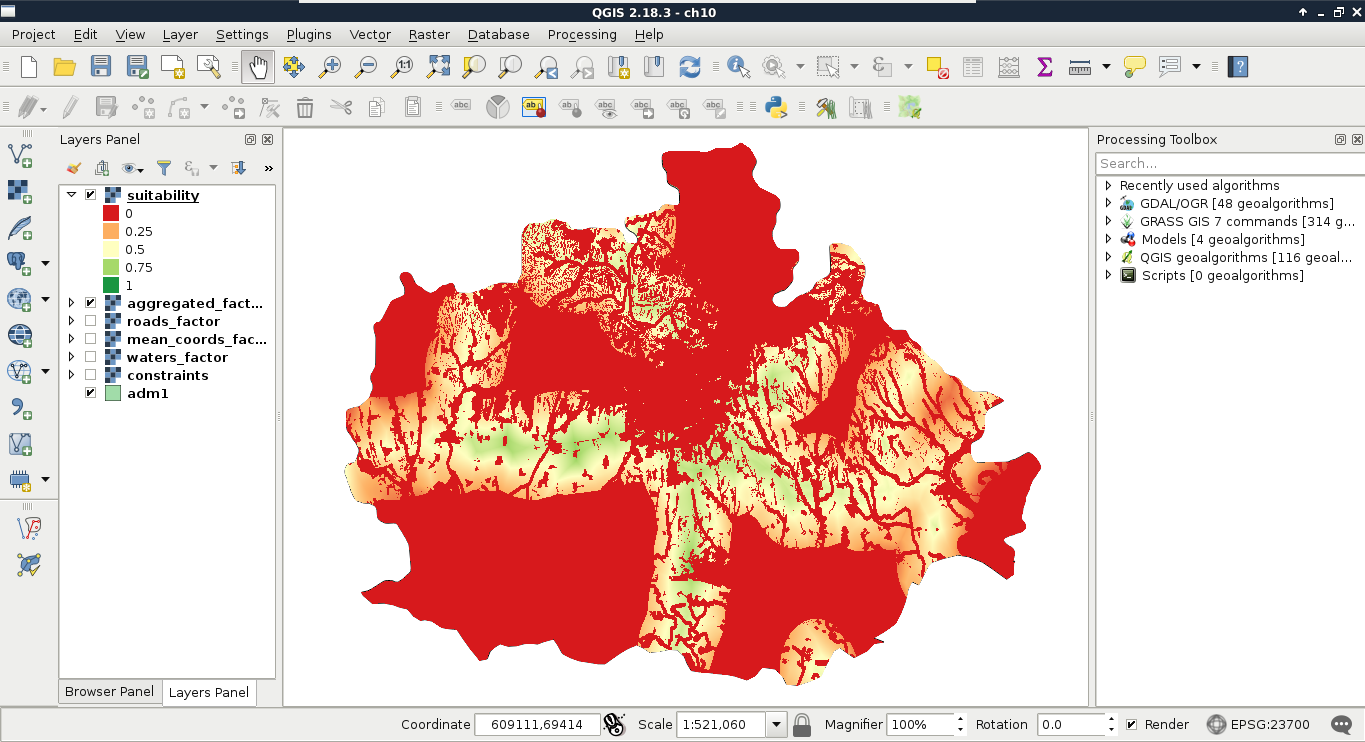1365x742 pixels.
Task: Click the Zoom In magnifier tool
Action: click(x=330, y=67)
